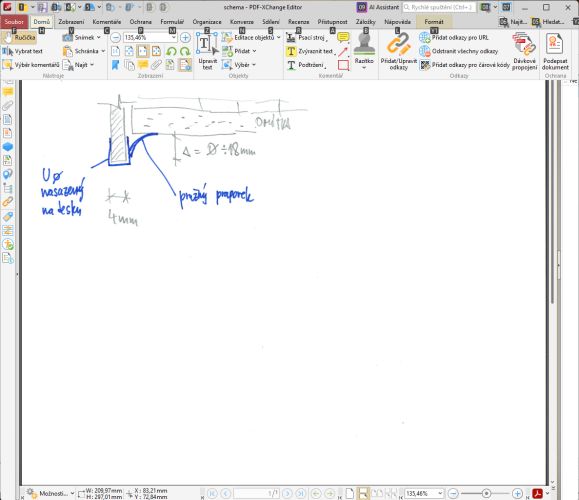Switch to the Komentáře ribbon tab
Viewport: 579px width, 500px height.
pyautogui.click(x=106, y=22)
